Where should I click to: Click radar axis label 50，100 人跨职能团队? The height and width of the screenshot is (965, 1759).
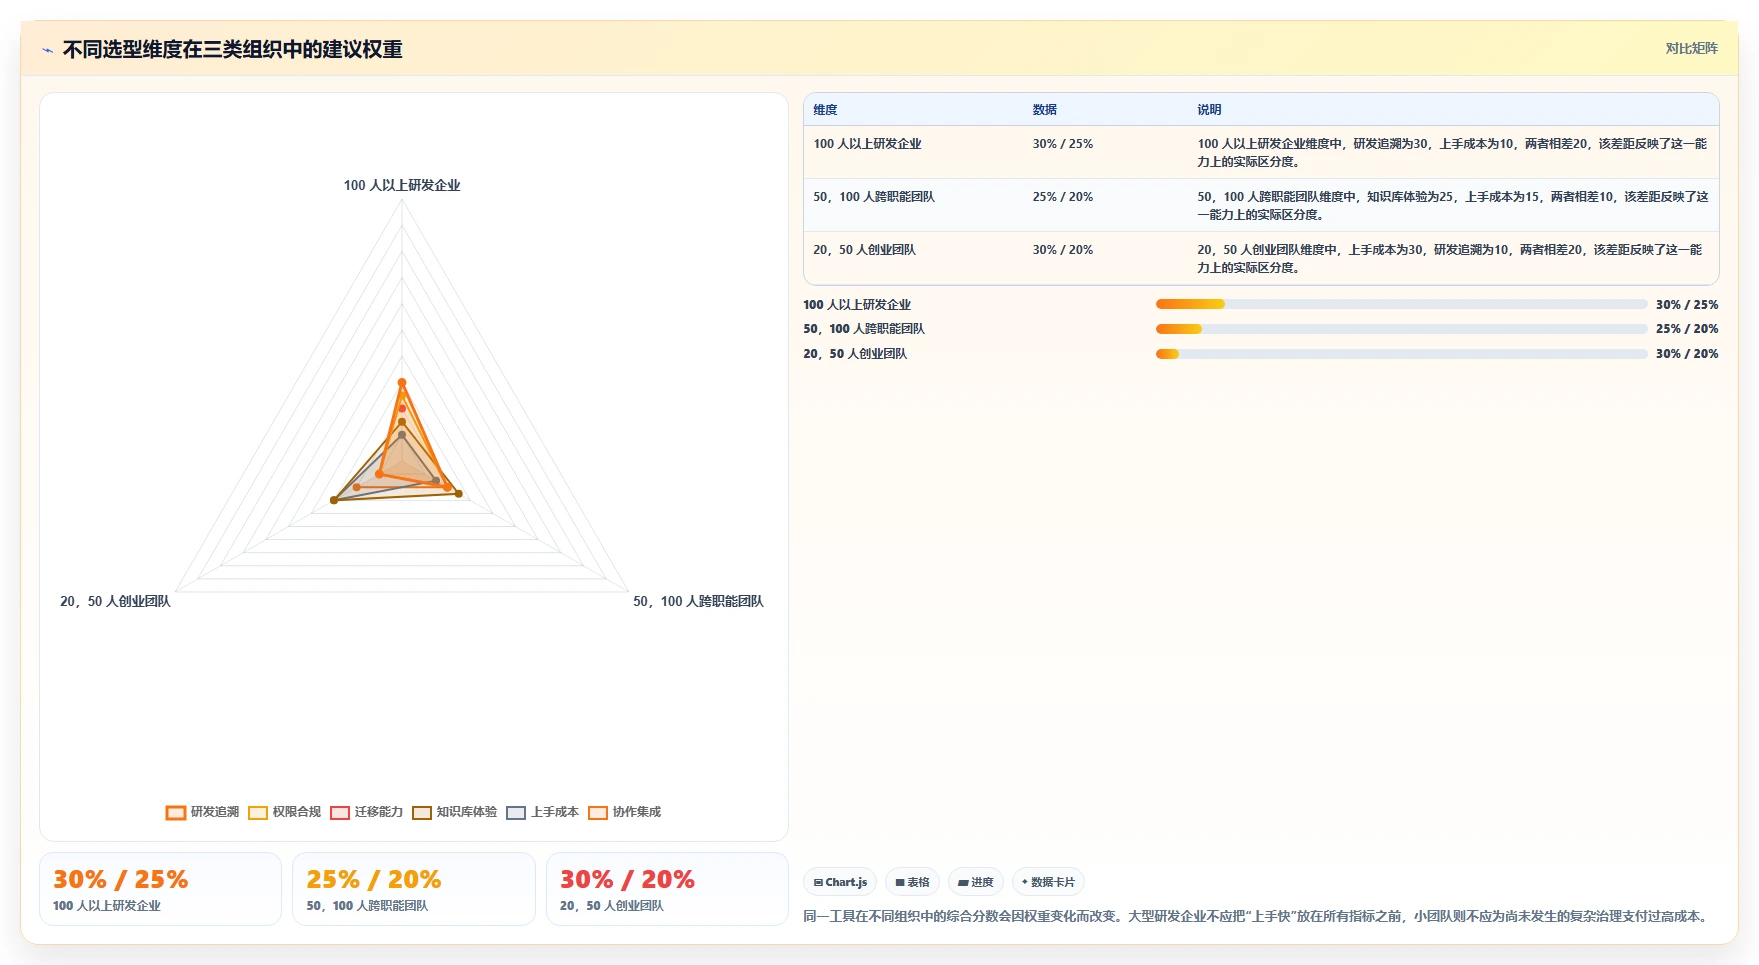click(698, 602)
